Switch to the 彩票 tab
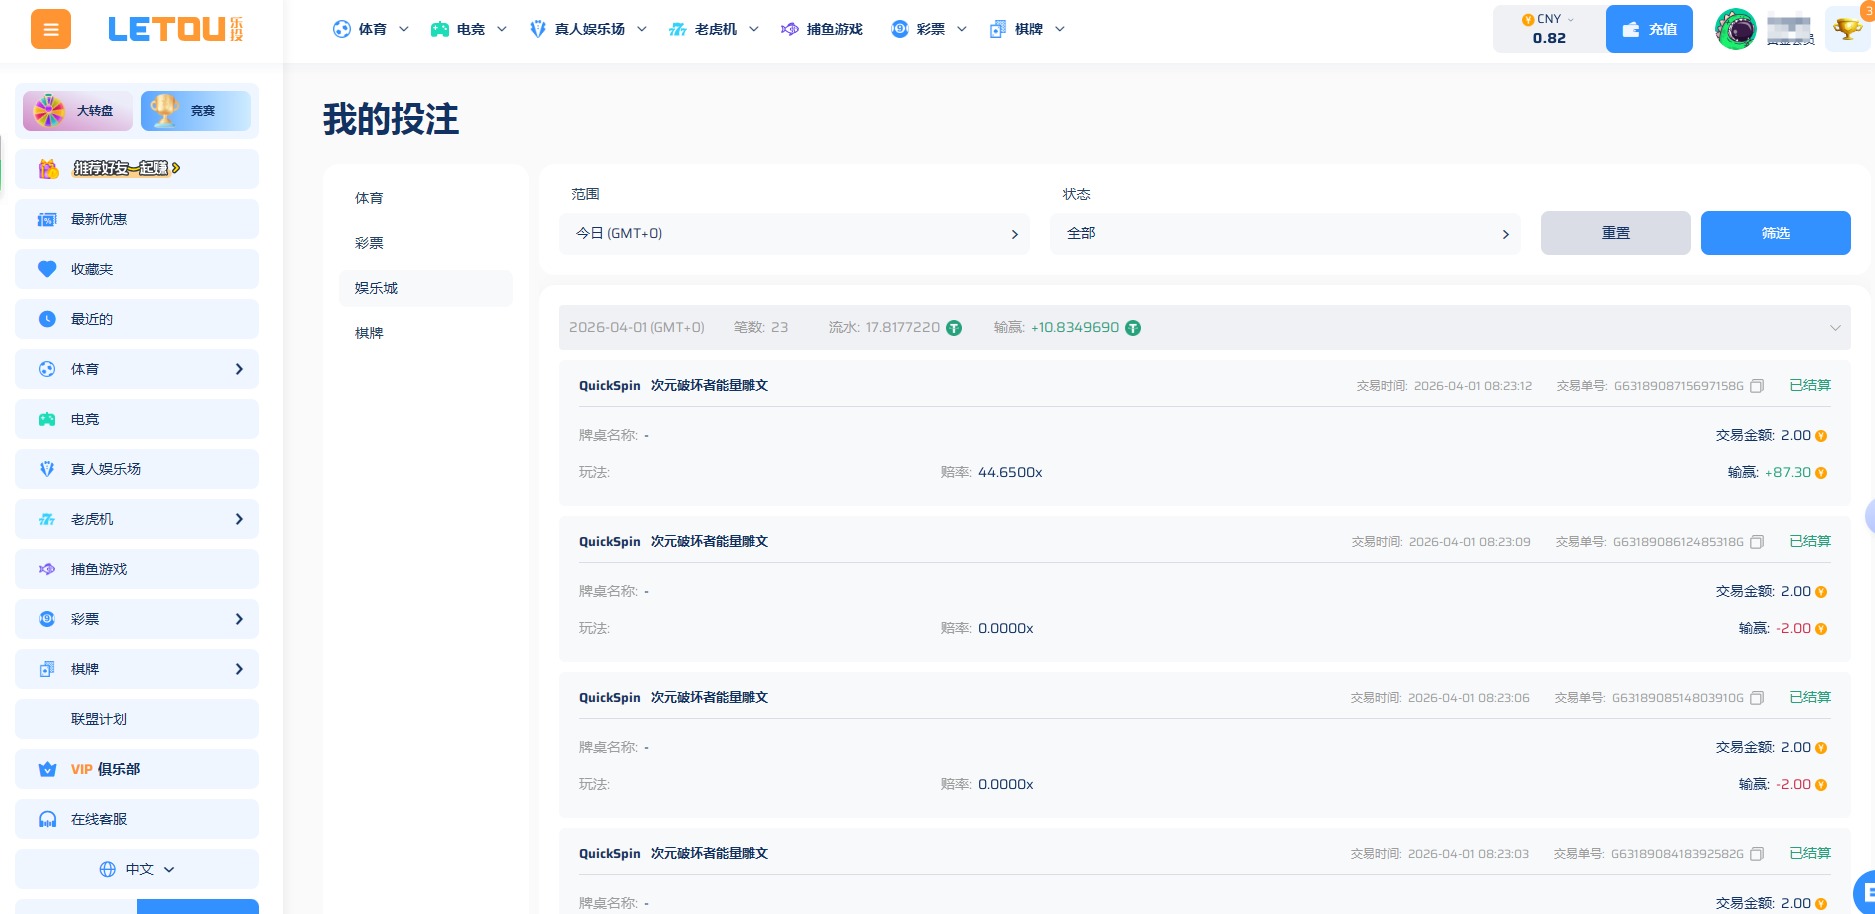Viewport: 1875px width, 914px height. tap(370, 242)
